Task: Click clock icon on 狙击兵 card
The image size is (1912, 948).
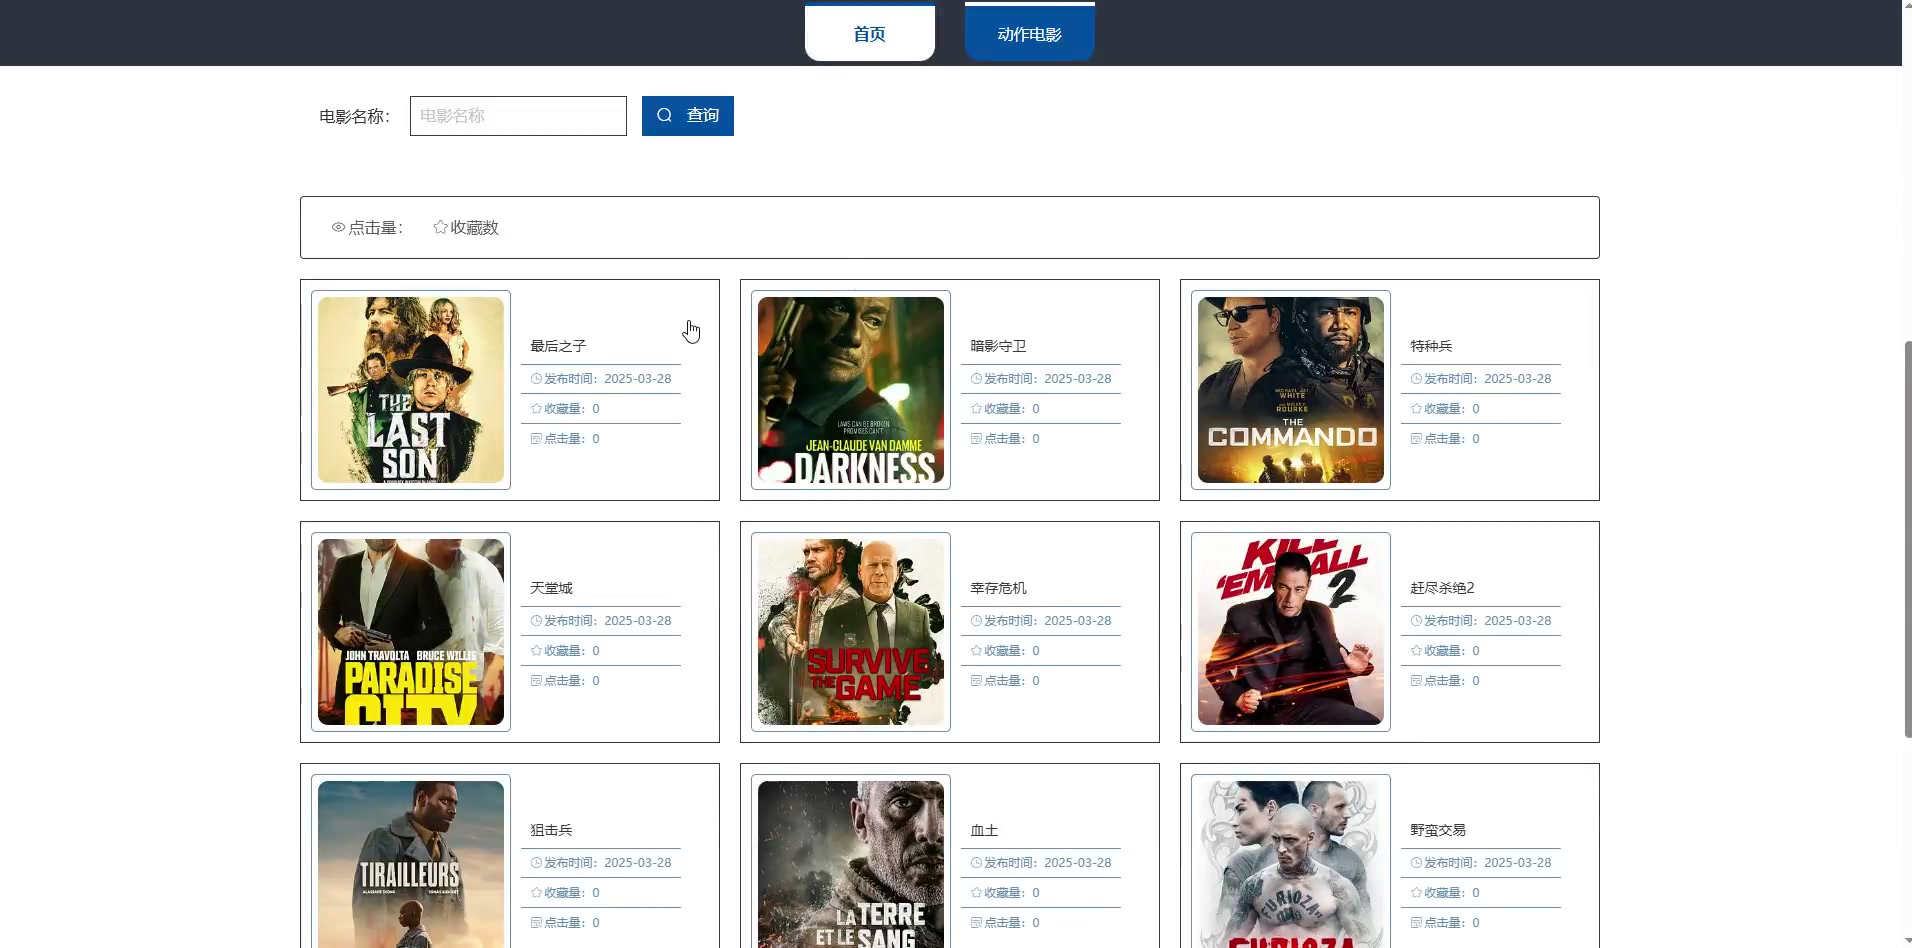Action: [x=536, y=863]
